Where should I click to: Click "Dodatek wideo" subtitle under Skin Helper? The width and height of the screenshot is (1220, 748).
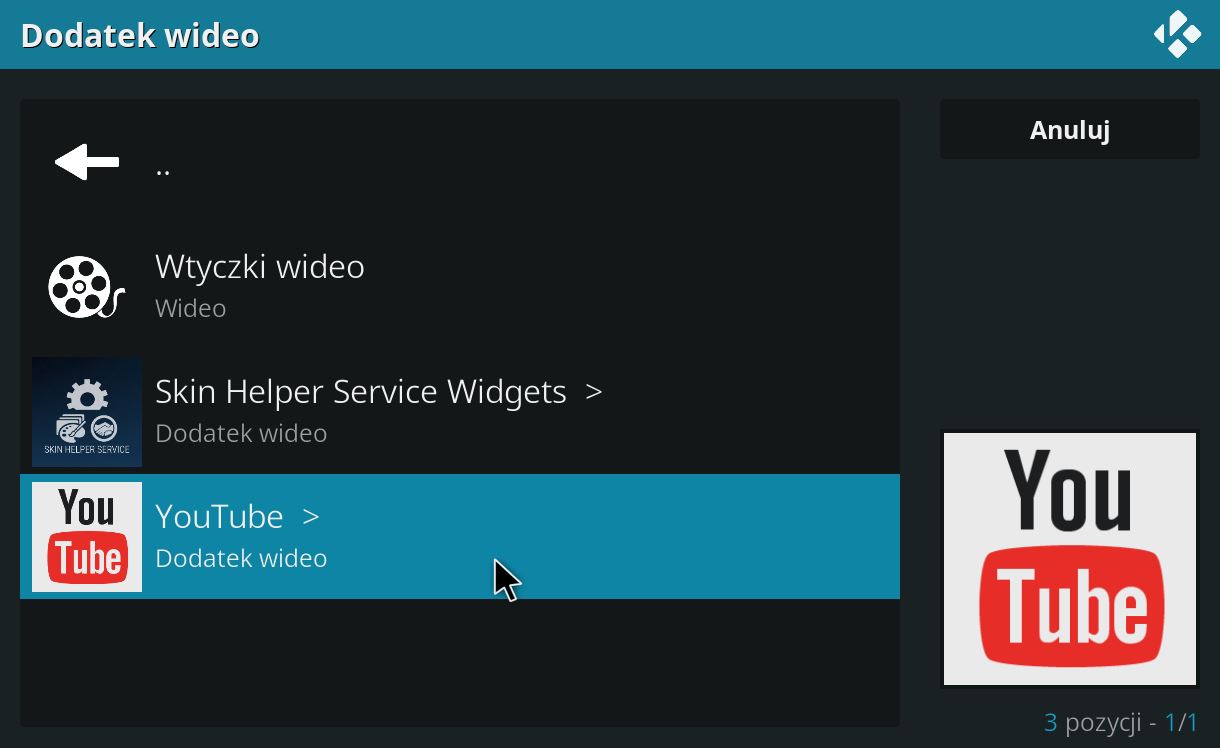click(241, 433)
